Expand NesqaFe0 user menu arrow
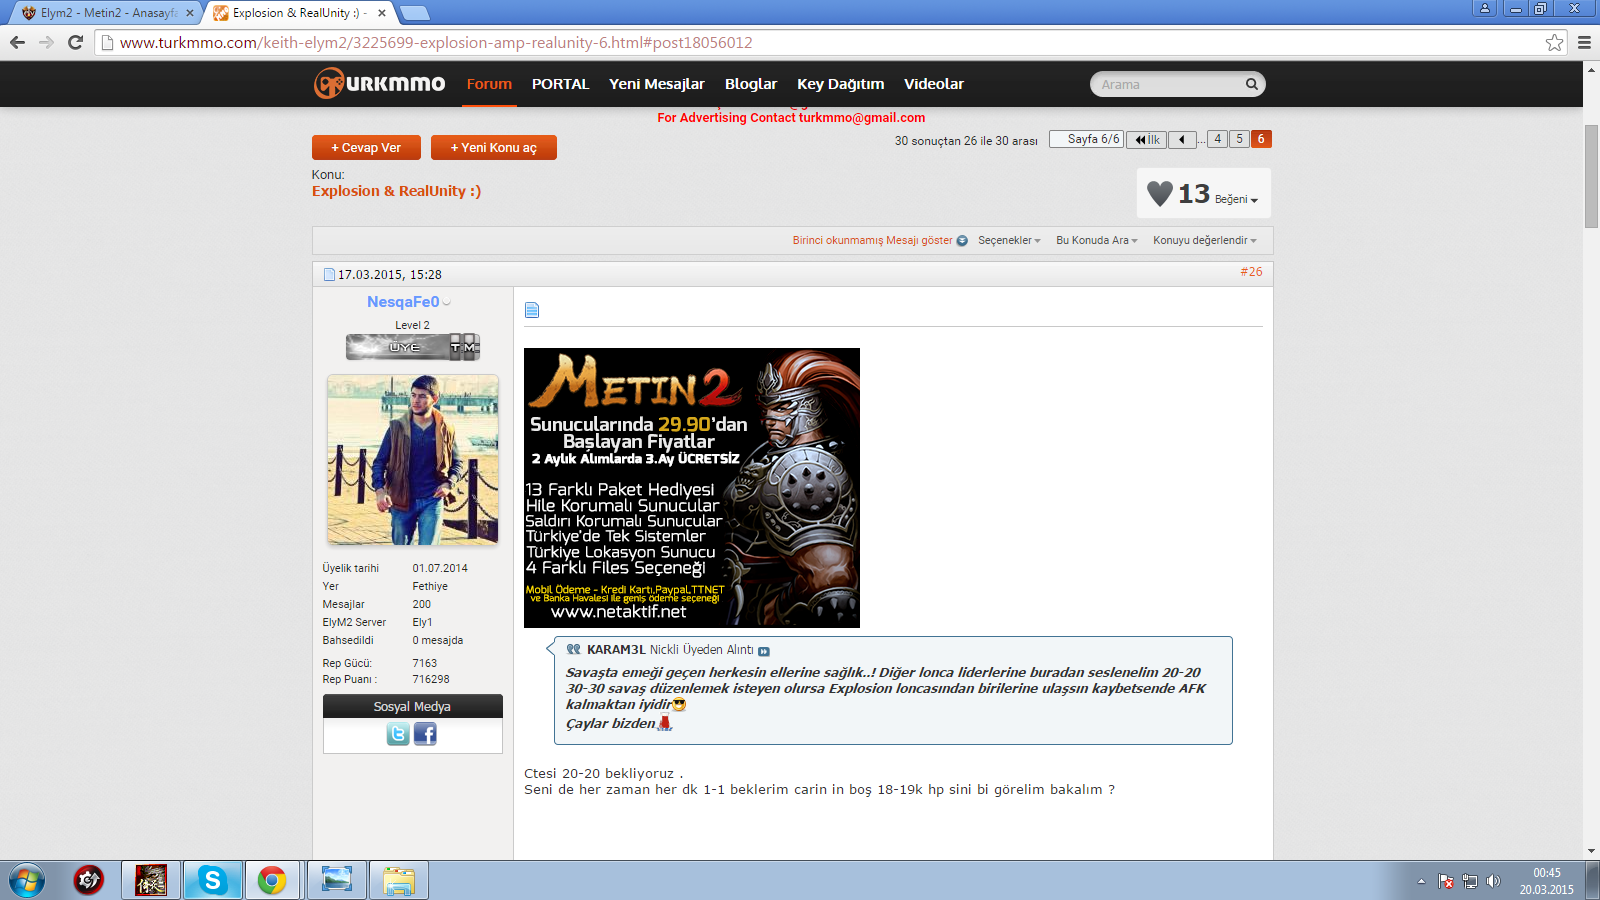 447,302
